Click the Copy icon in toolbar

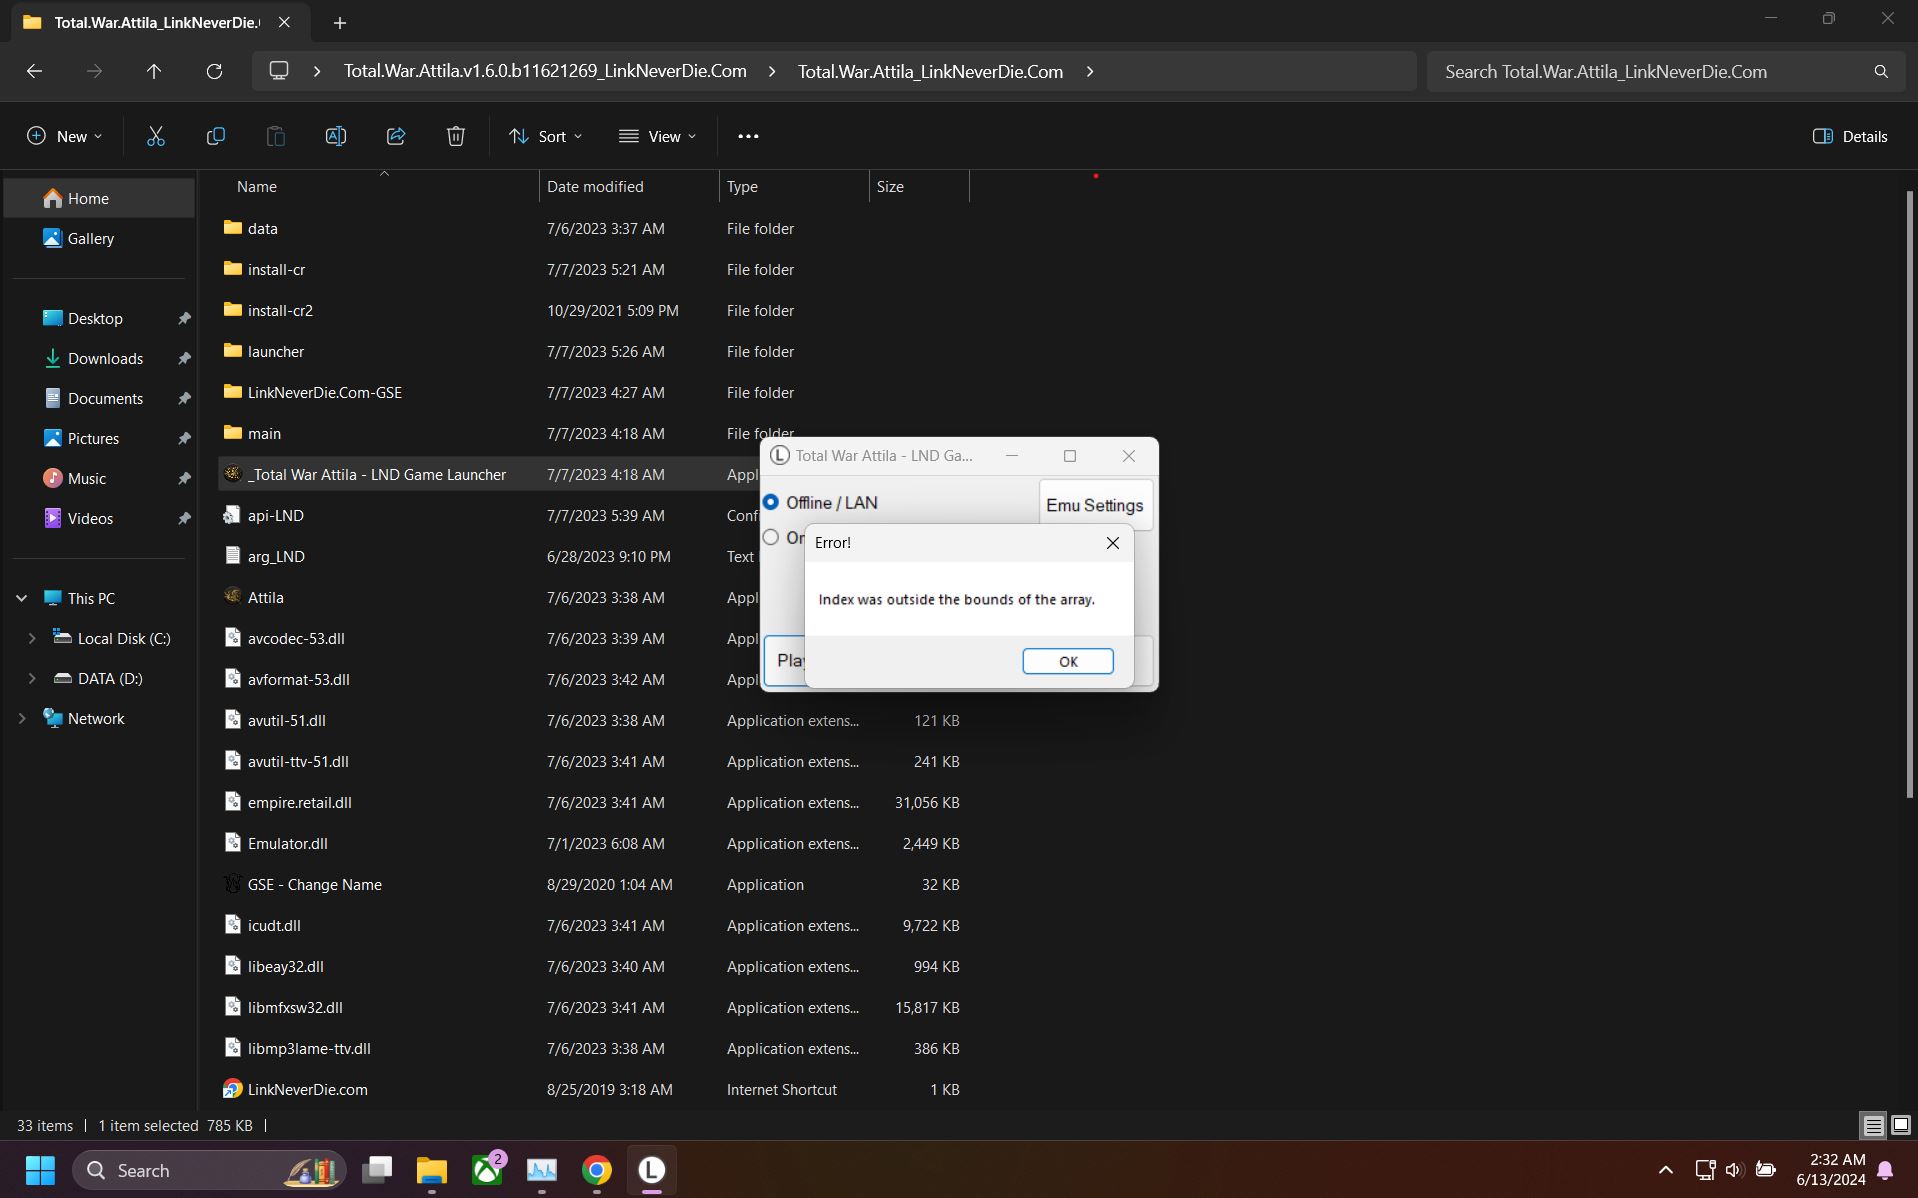[215, 136]
